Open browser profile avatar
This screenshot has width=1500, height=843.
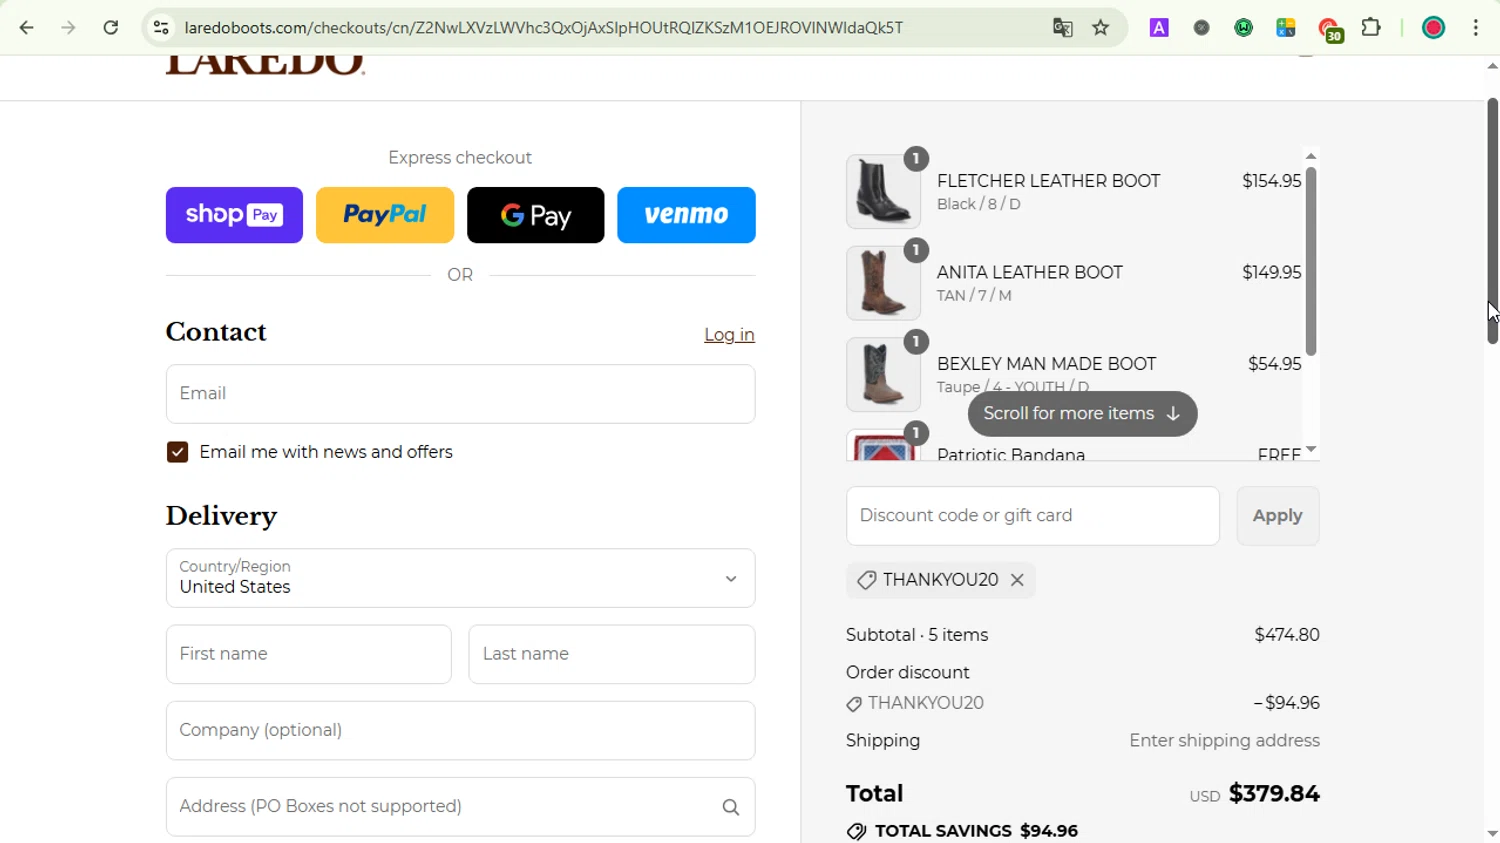click(x=1434, y=28)
